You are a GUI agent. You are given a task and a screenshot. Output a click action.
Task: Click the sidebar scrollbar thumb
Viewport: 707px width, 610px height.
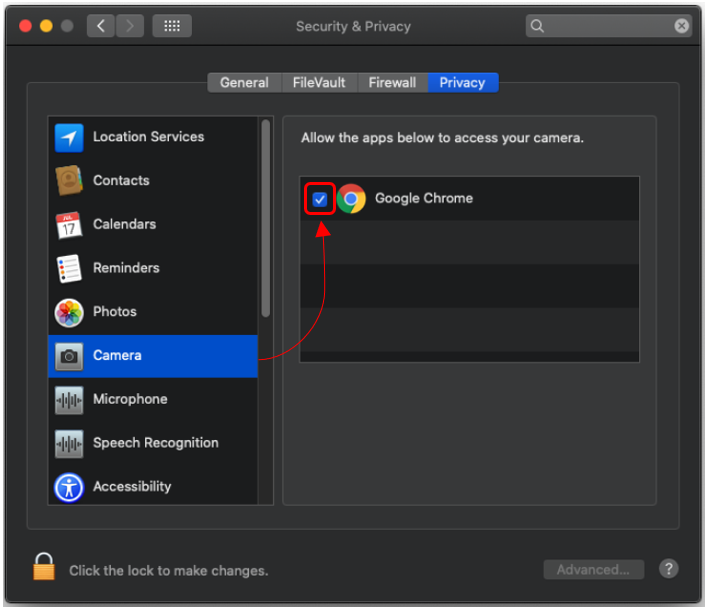coord(265,215)
